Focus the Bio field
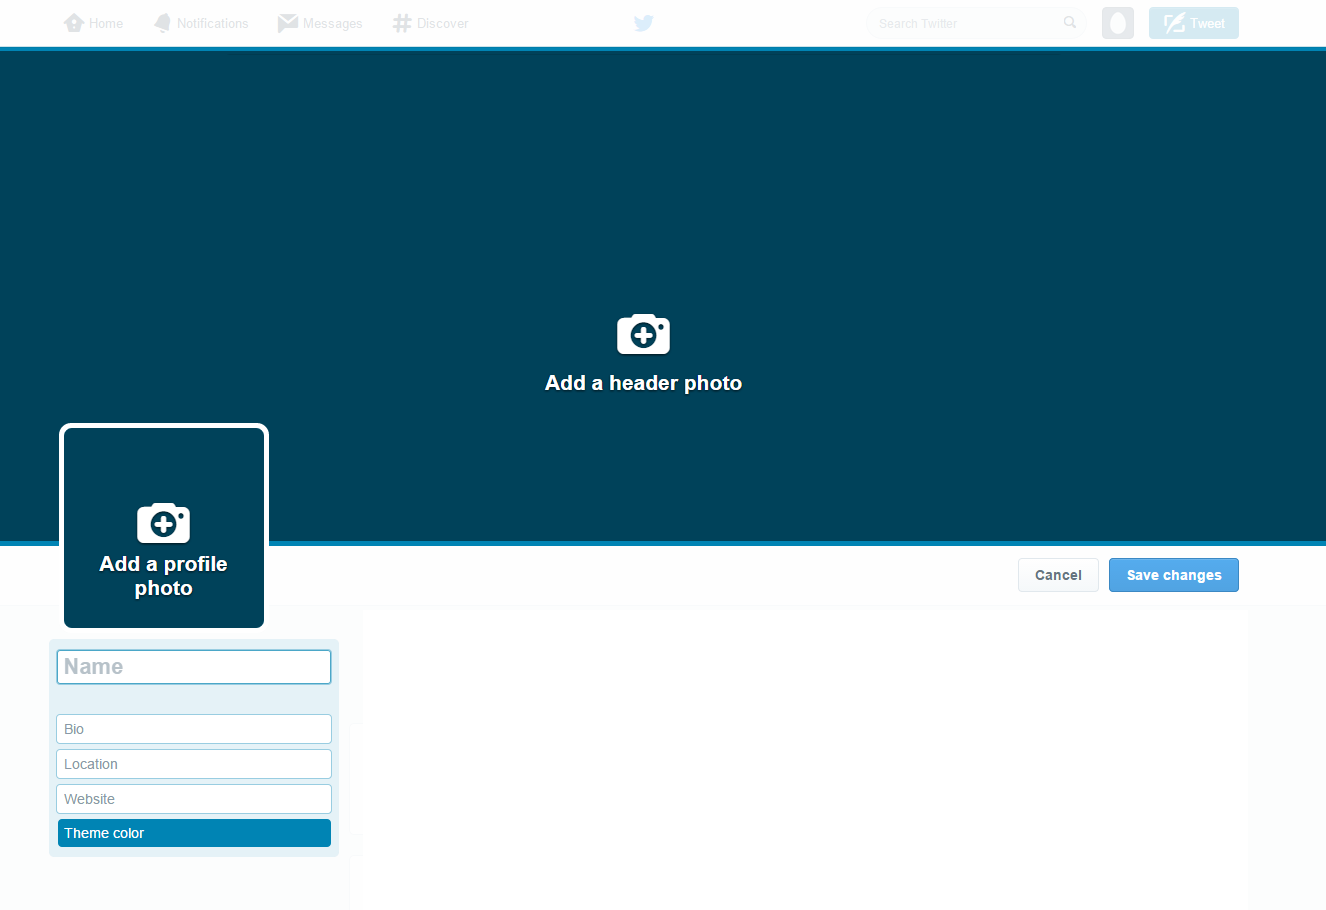This screenshot has height=910, width=1326. [x=194, y=729]
